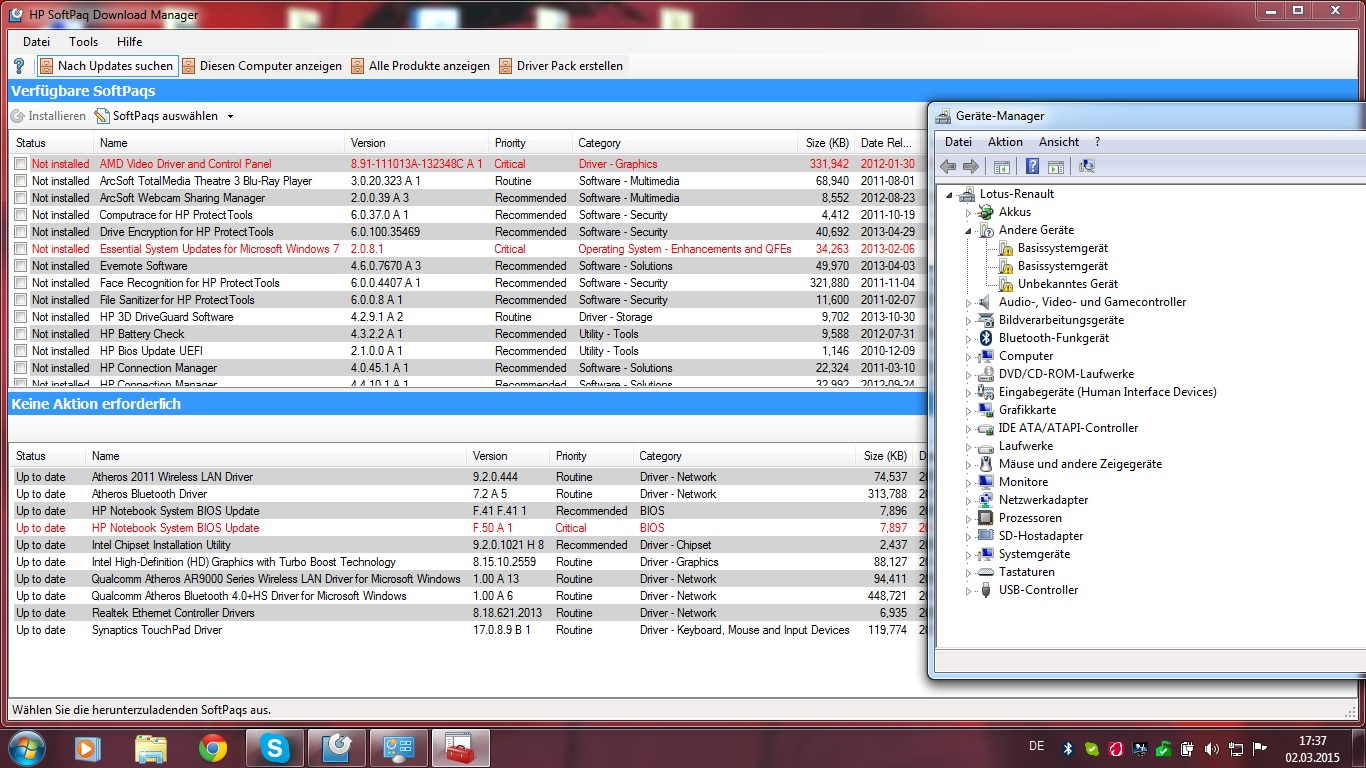The image size is (1366, 768).
Task: Launch Google Chrome from taskbar
Action: pyautogui.click(x=212, y=747)
